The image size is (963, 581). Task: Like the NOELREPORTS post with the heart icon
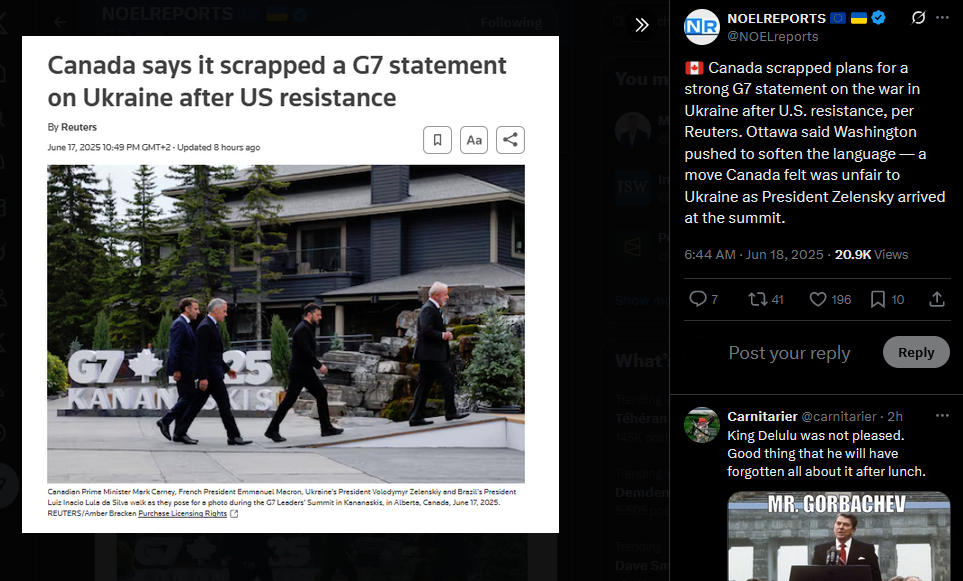pos(830,299)
